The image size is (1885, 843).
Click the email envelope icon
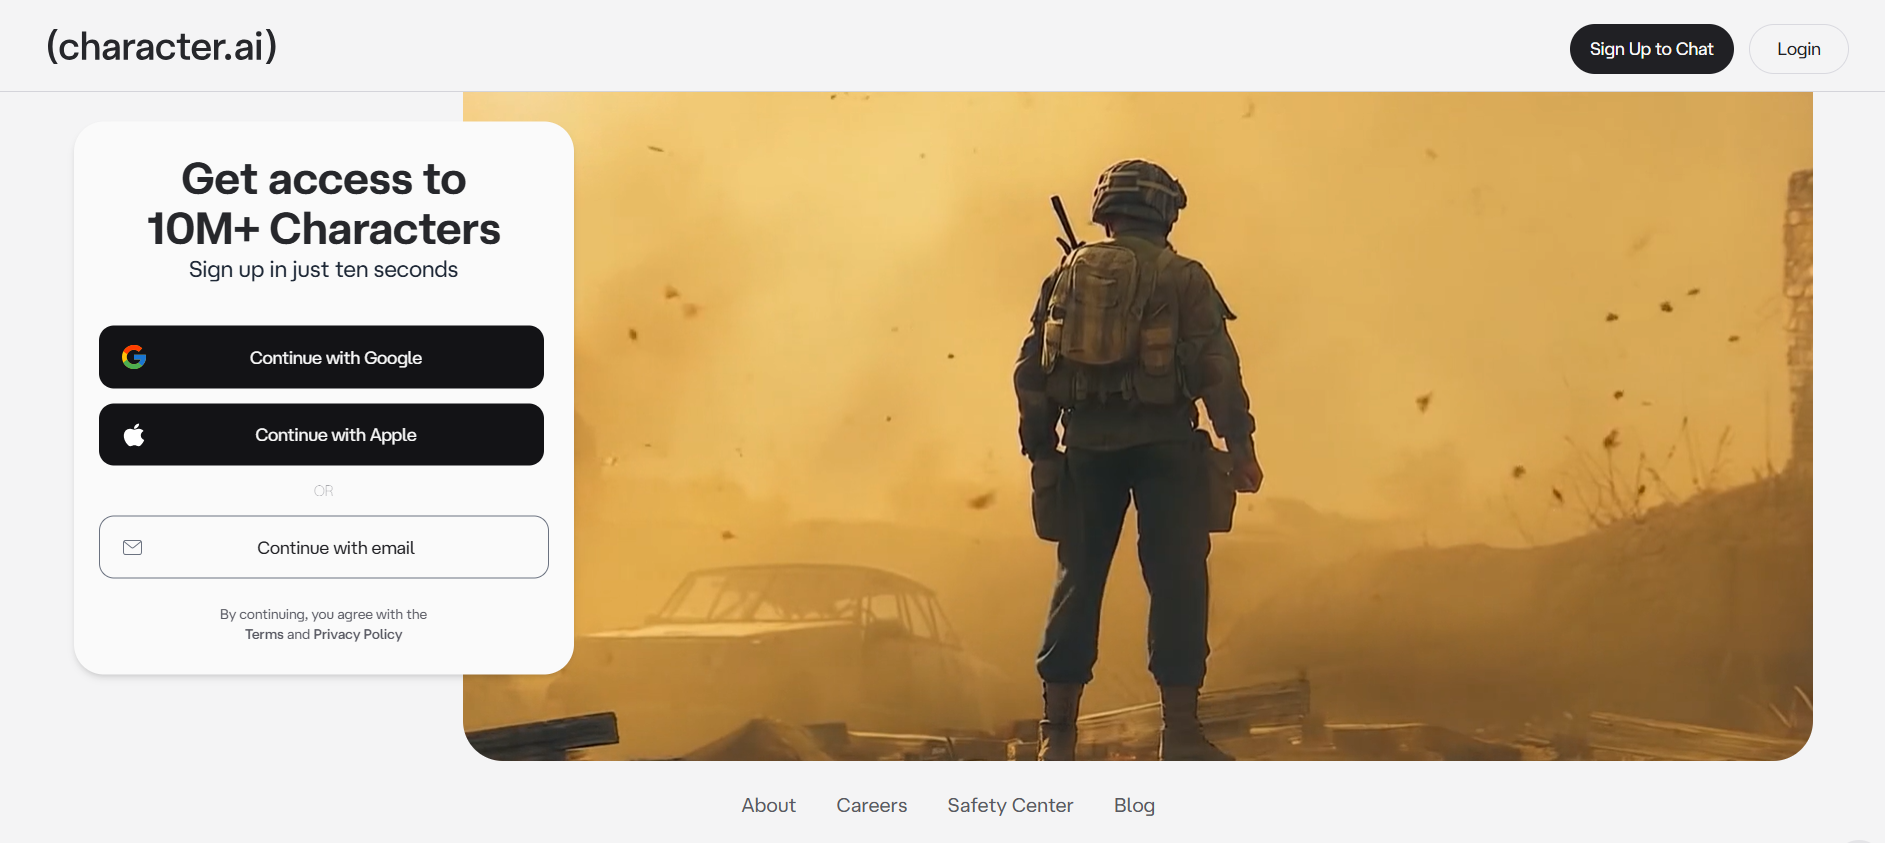tap(133, 547)
